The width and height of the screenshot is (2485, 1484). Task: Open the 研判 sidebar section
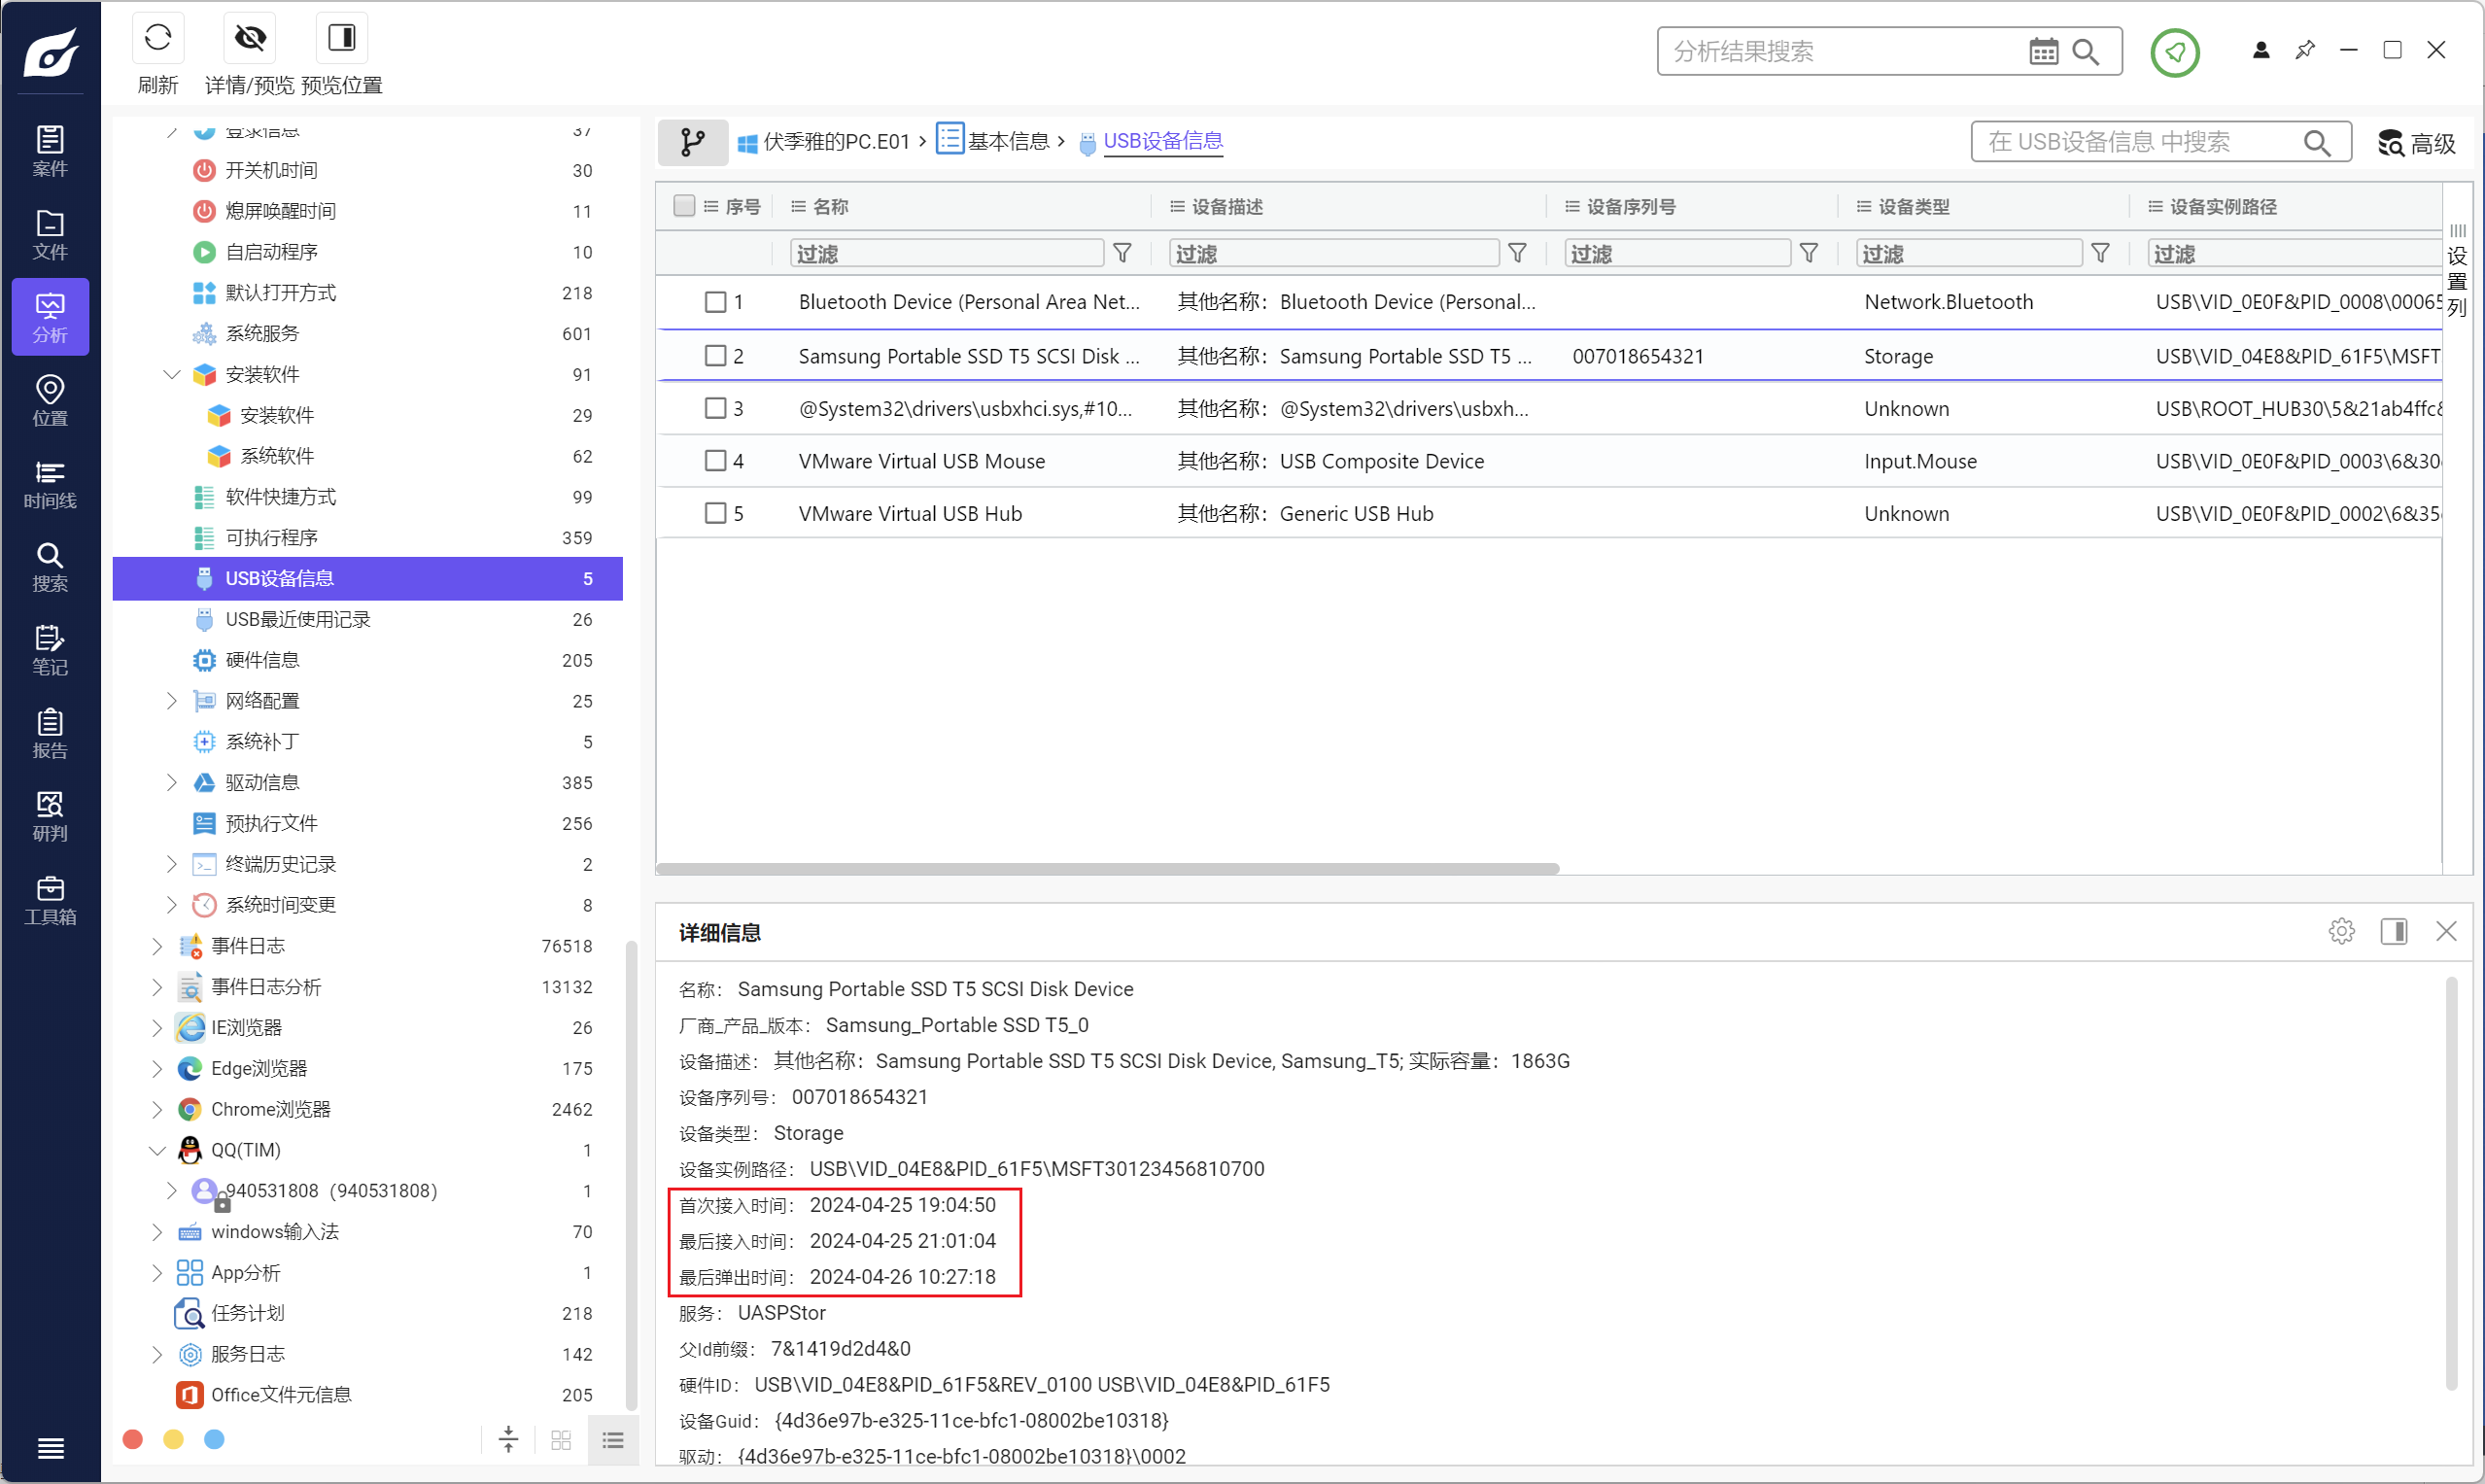tap(50, 817)
